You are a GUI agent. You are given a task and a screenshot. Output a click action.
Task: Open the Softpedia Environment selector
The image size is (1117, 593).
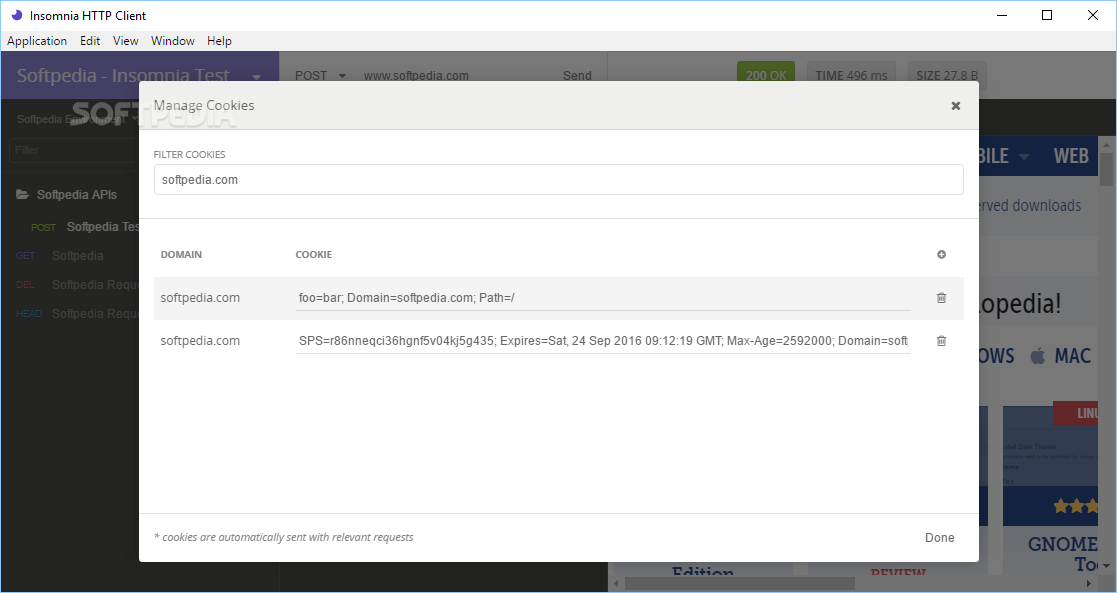point(77,119)
